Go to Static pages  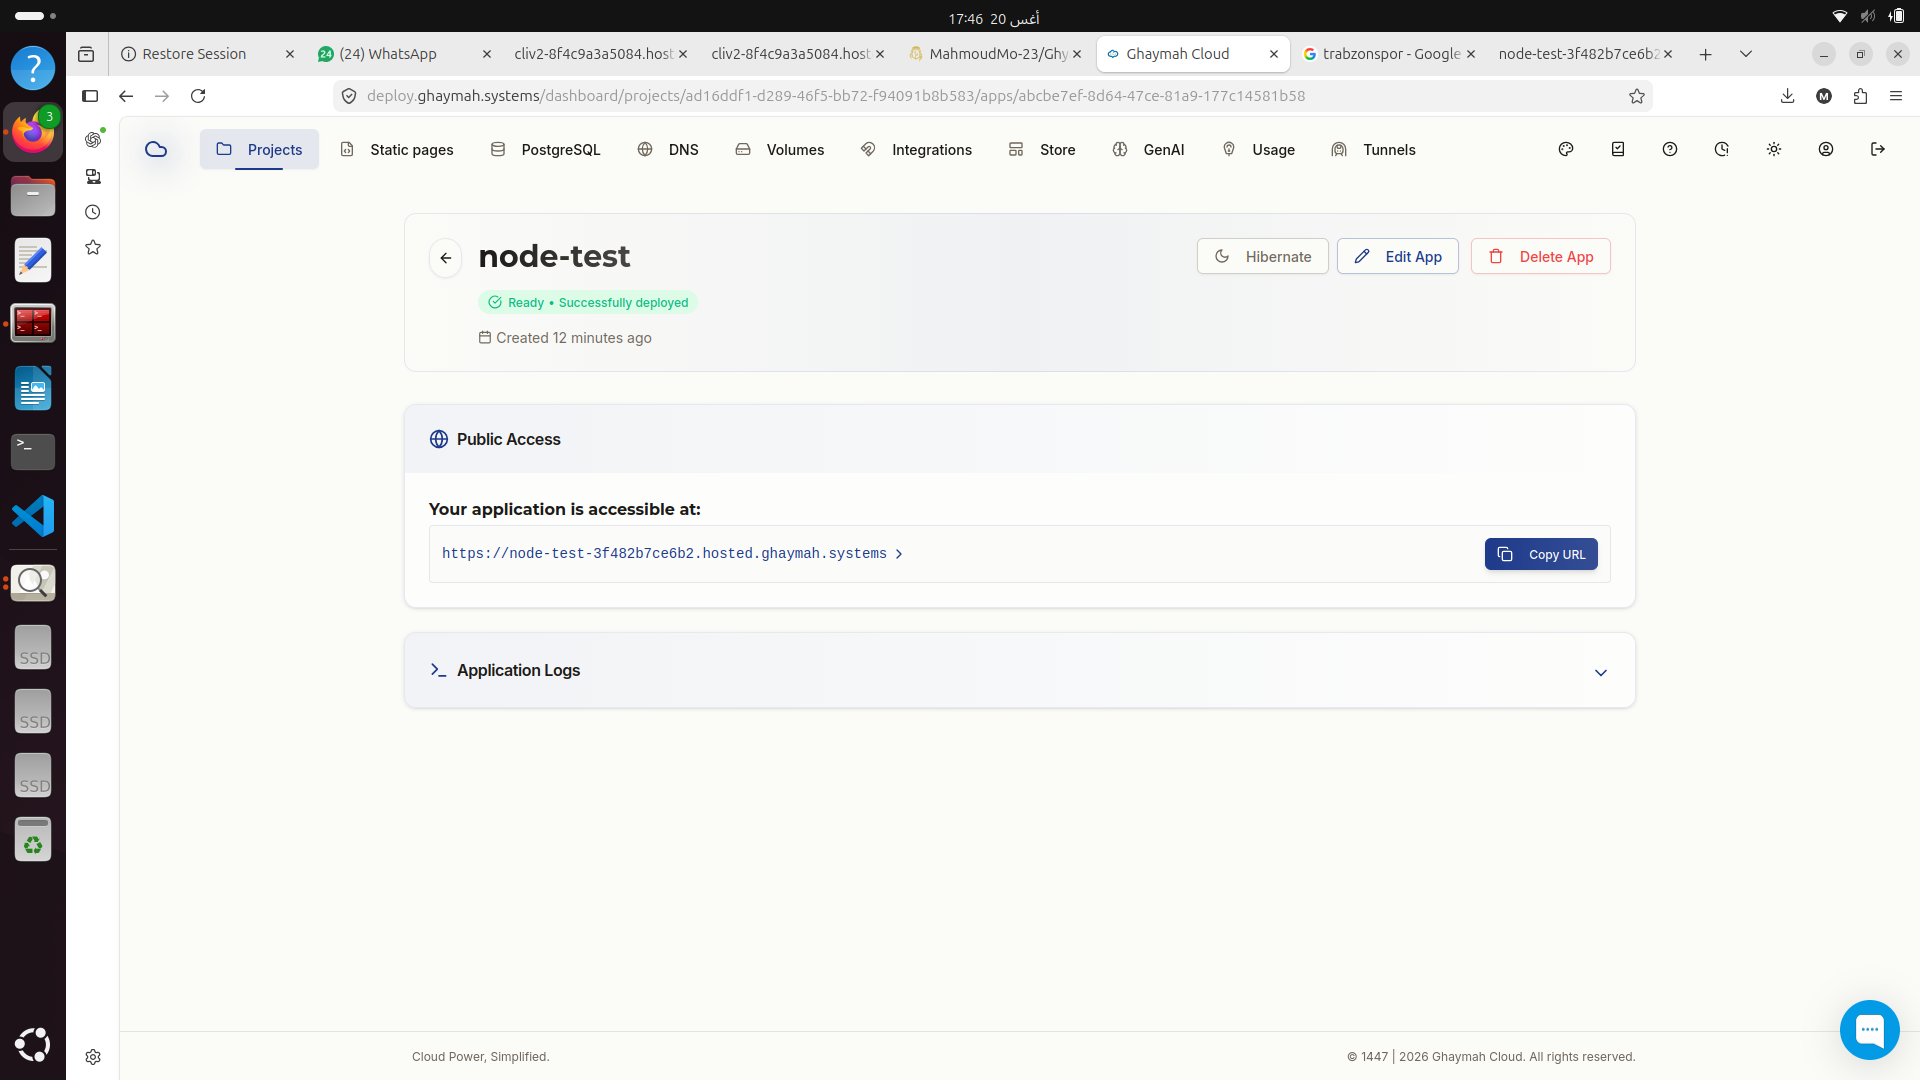(397, 150)
